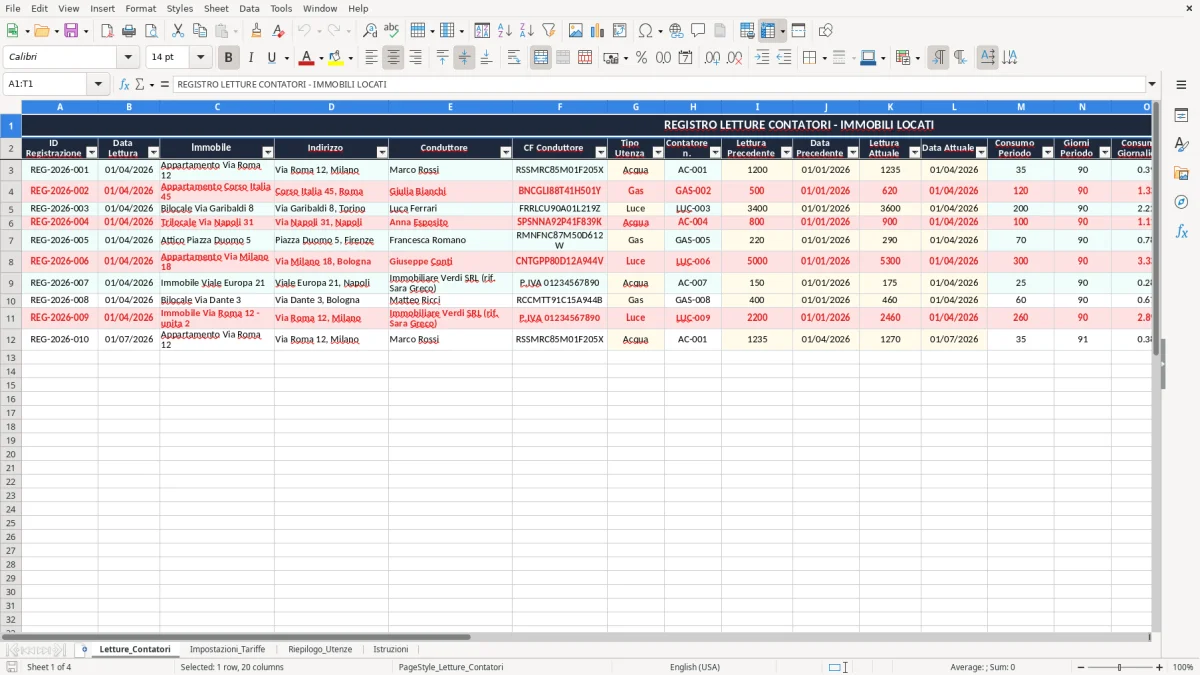Viewport: 1200px width, 675px height.
Task: Open the Font Size dropdown
Action: tap(200, 58)
